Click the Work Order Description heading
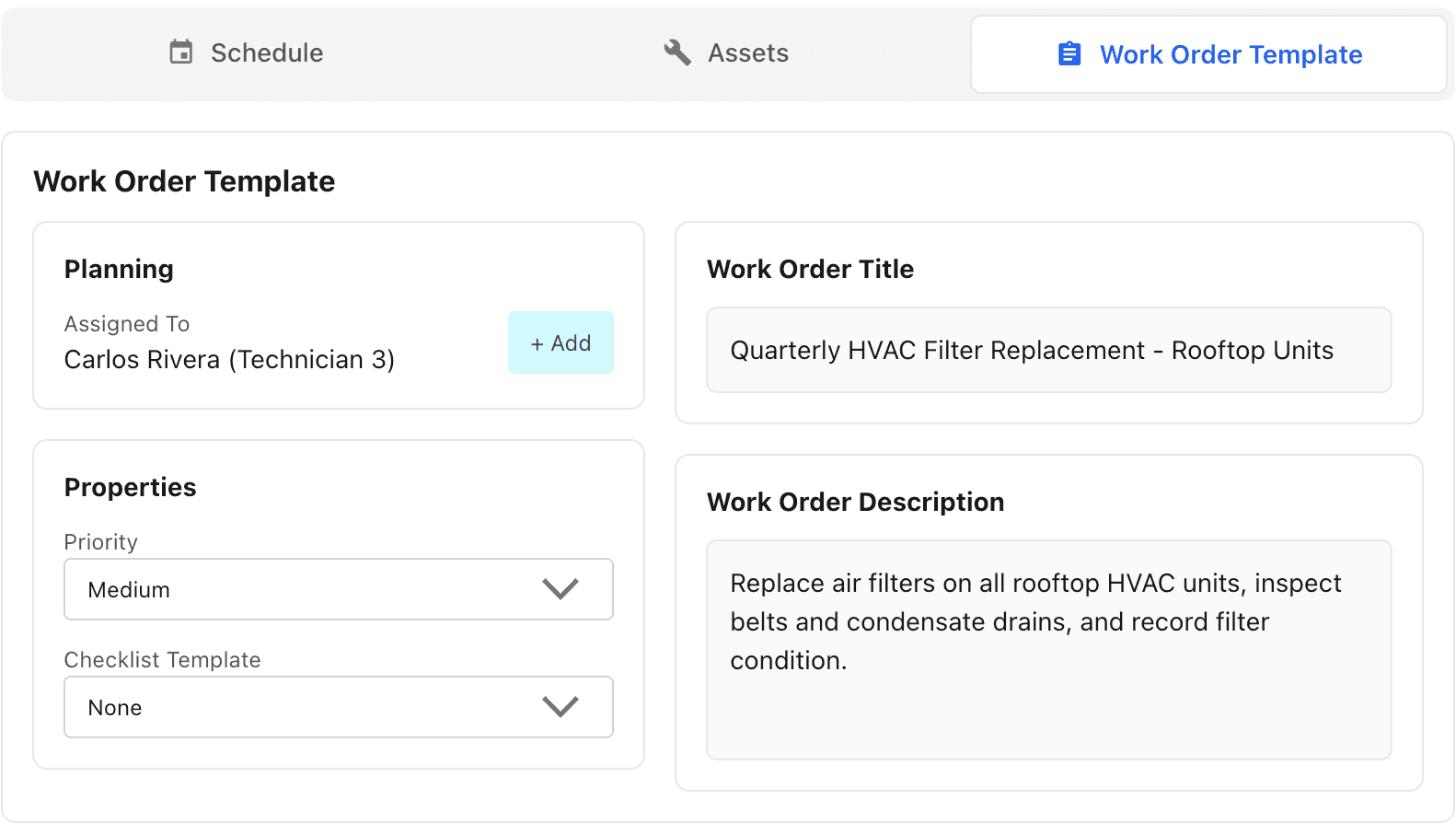This screenshot has width=1456, height=834. click(856, 502)
